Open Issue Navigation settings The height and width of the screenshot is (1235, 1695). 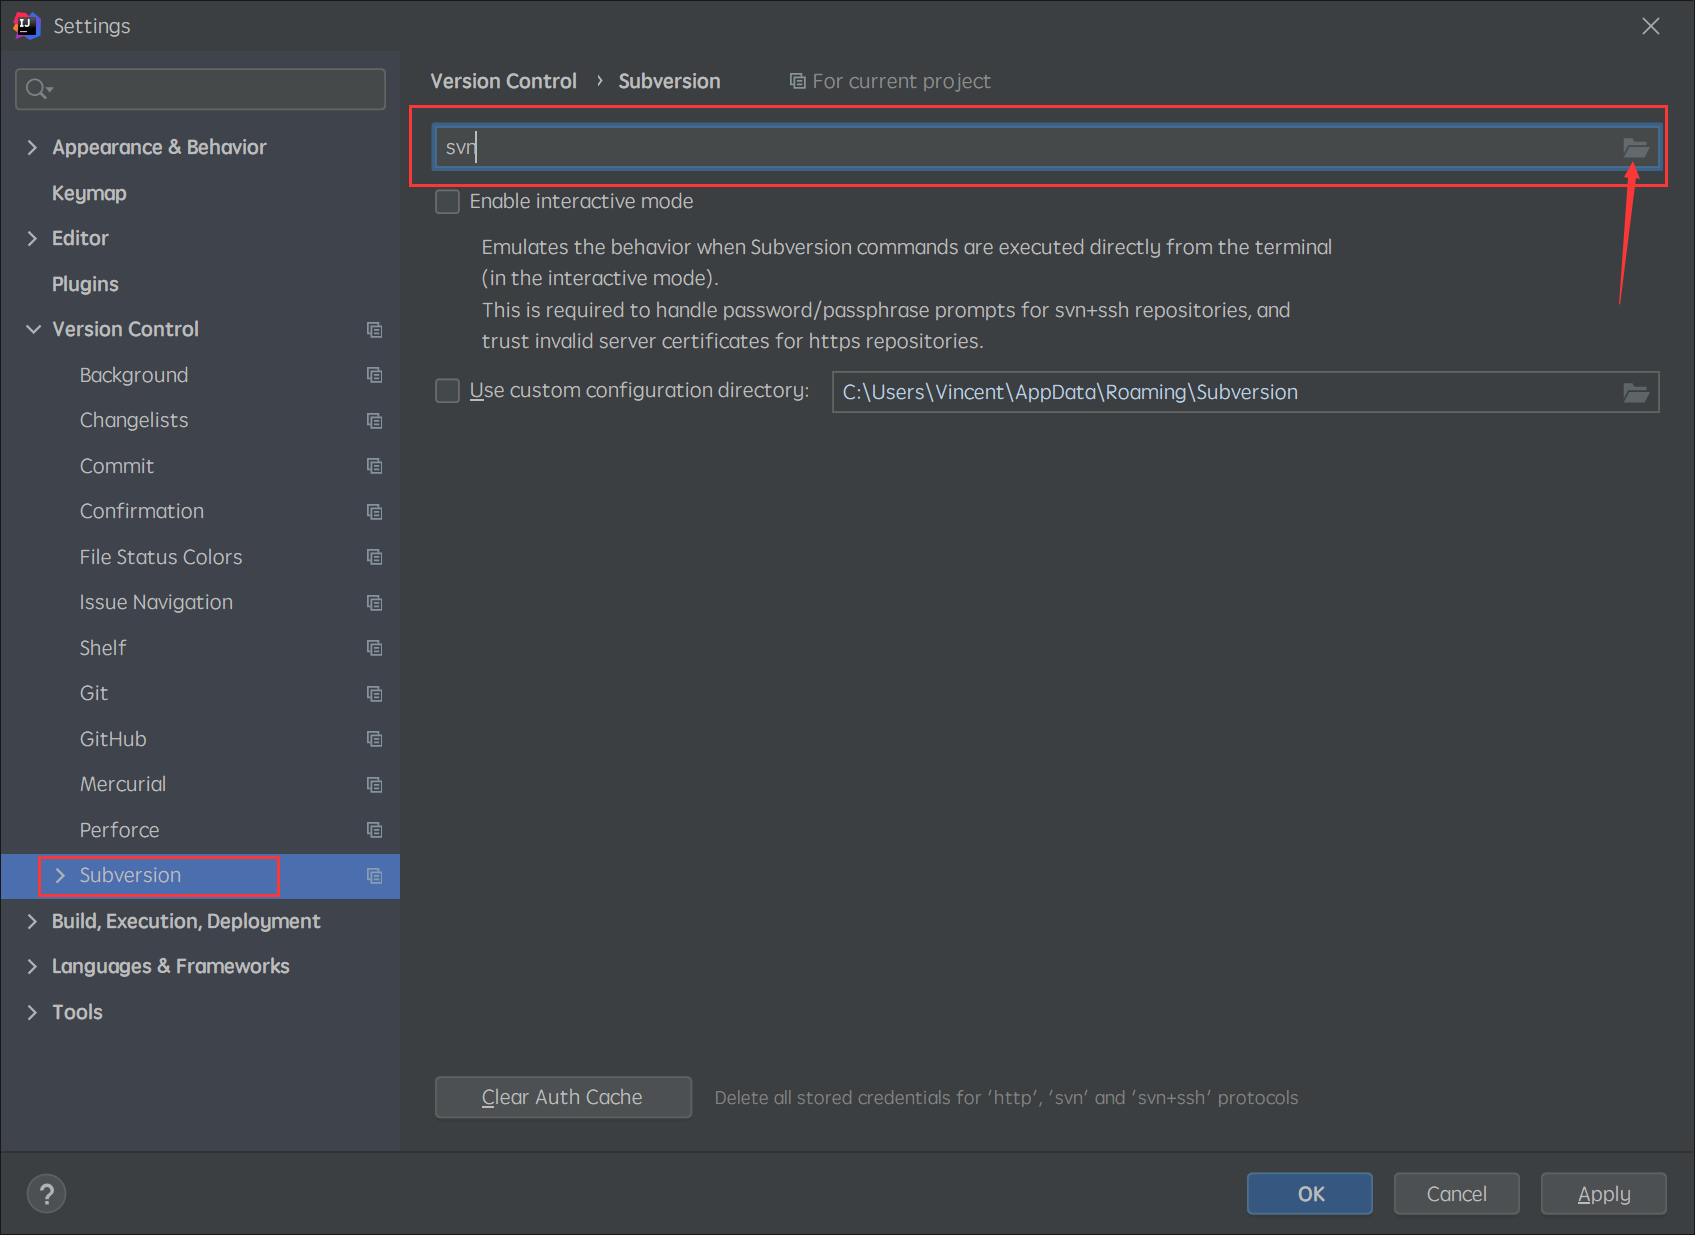click(156, 603)
